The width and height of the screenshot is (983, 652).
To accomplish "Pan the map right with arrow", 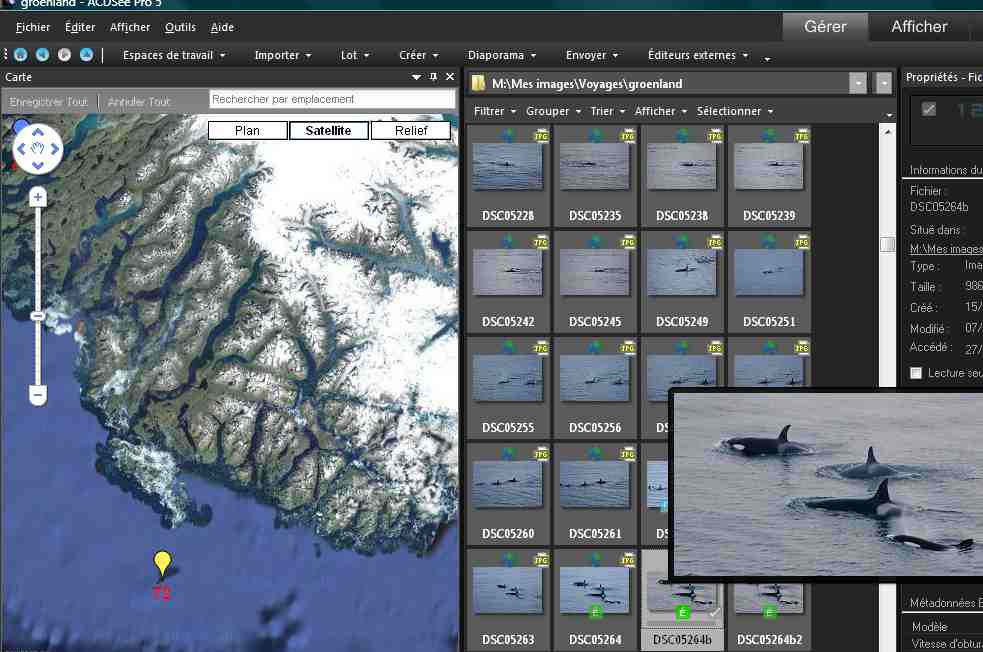I will (55, 149).
